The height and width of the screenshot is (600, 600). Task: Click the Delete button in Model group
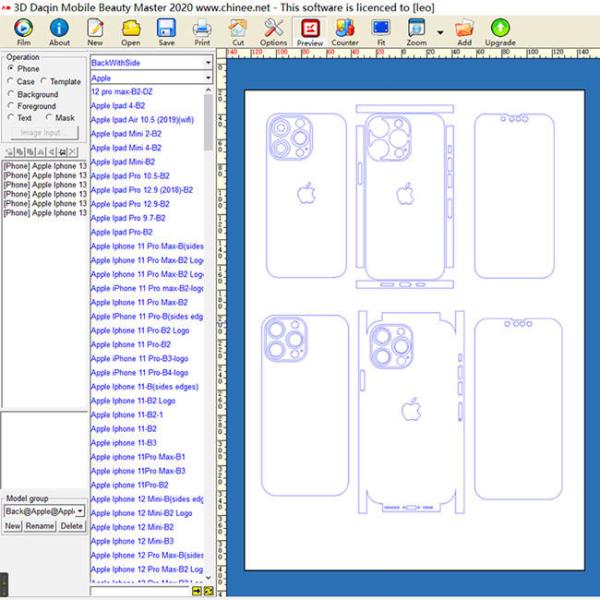(71, 526)
